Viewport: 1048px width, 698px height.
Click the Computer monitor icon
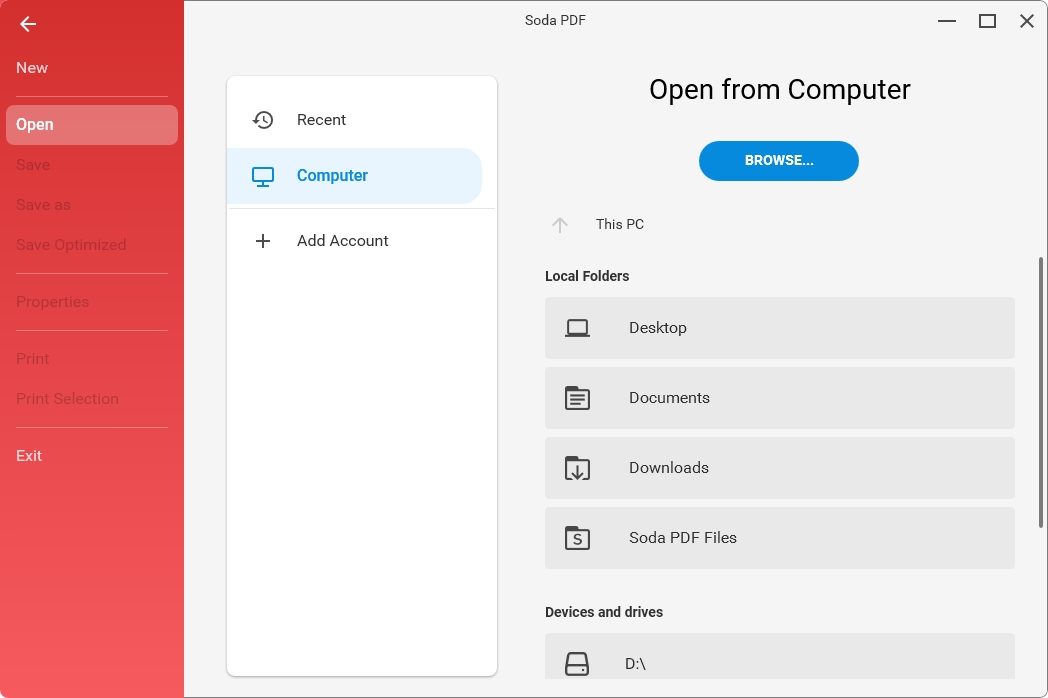[263, 176]
